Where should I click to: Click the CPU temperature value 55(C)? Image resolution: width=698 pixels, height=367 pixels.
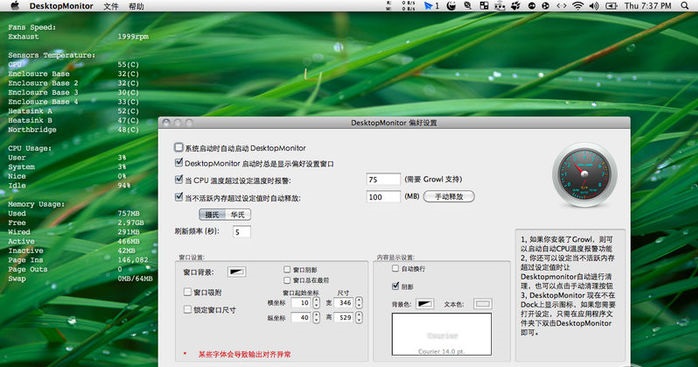click(128, 65)
